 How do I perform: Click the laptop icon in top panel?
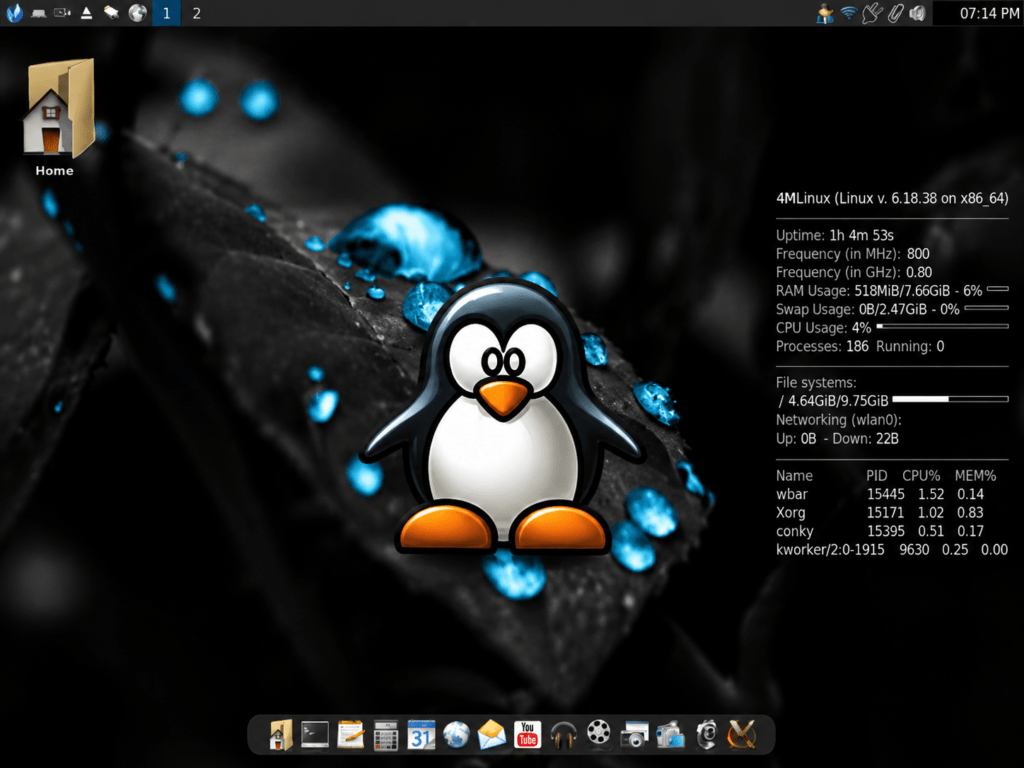tap(39, 13)
